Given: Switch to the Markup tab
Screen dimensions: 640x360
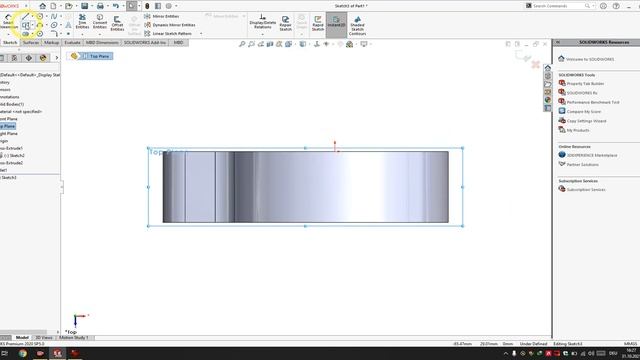Looking at the screenshot, I should [51, 42].
